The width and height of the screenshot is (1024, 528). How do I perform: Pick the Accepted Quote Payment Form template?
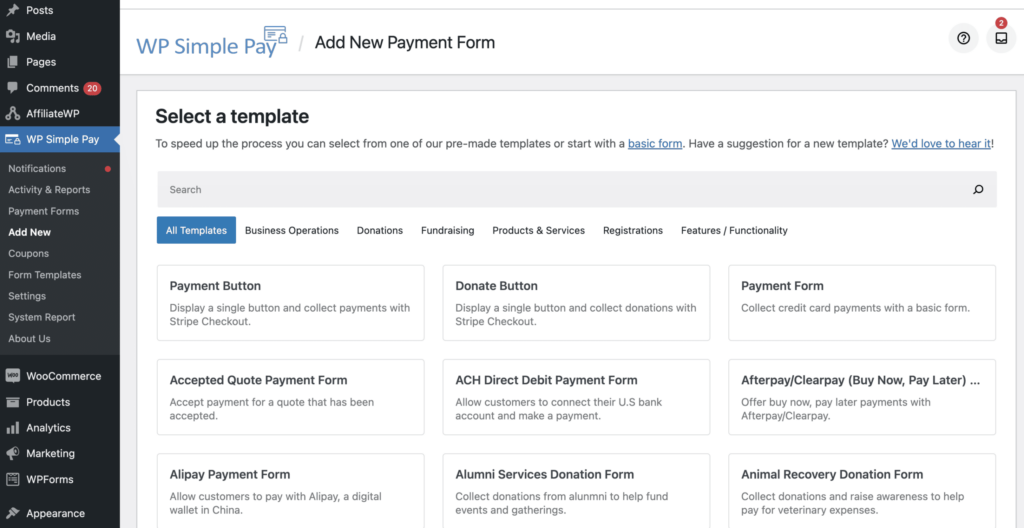(x=291, y=397)
